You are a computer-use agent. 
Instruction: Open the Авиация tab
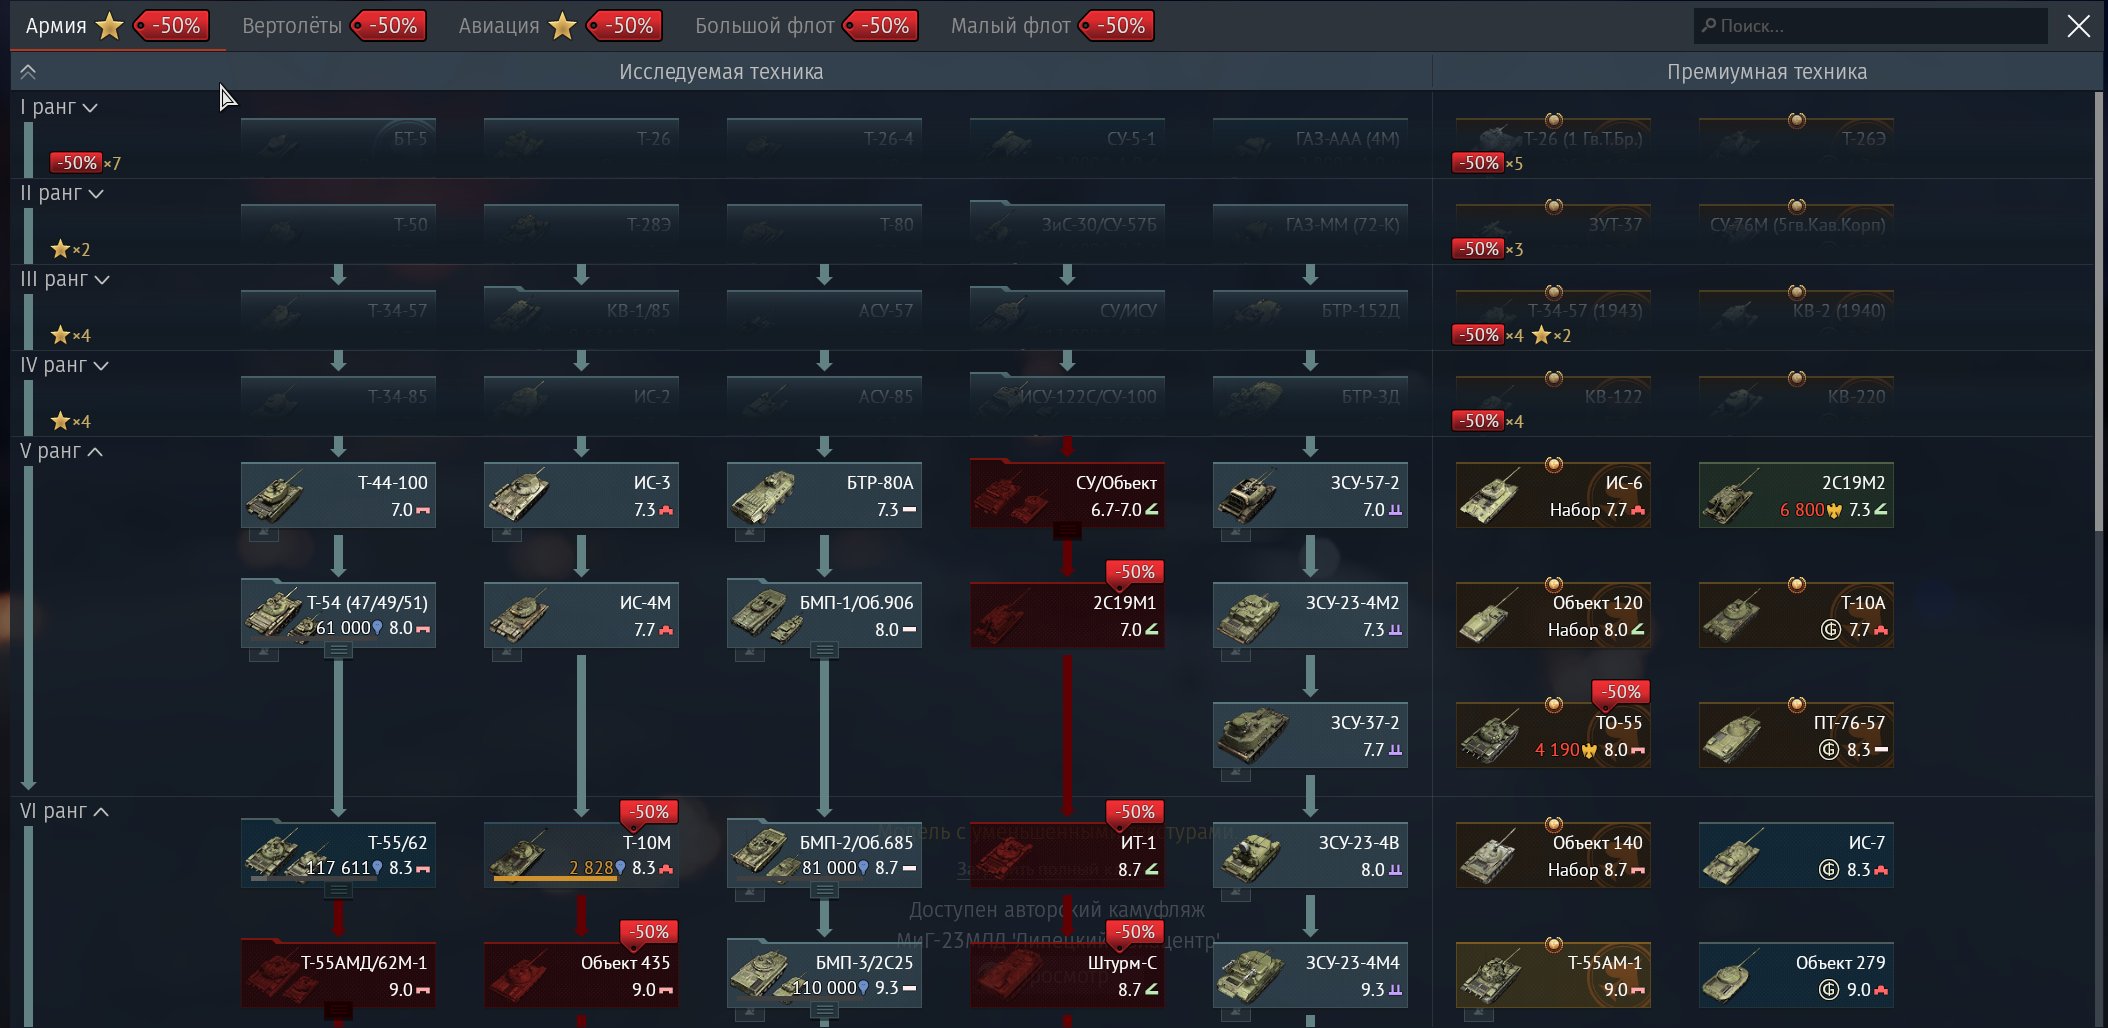pos(499,26)
